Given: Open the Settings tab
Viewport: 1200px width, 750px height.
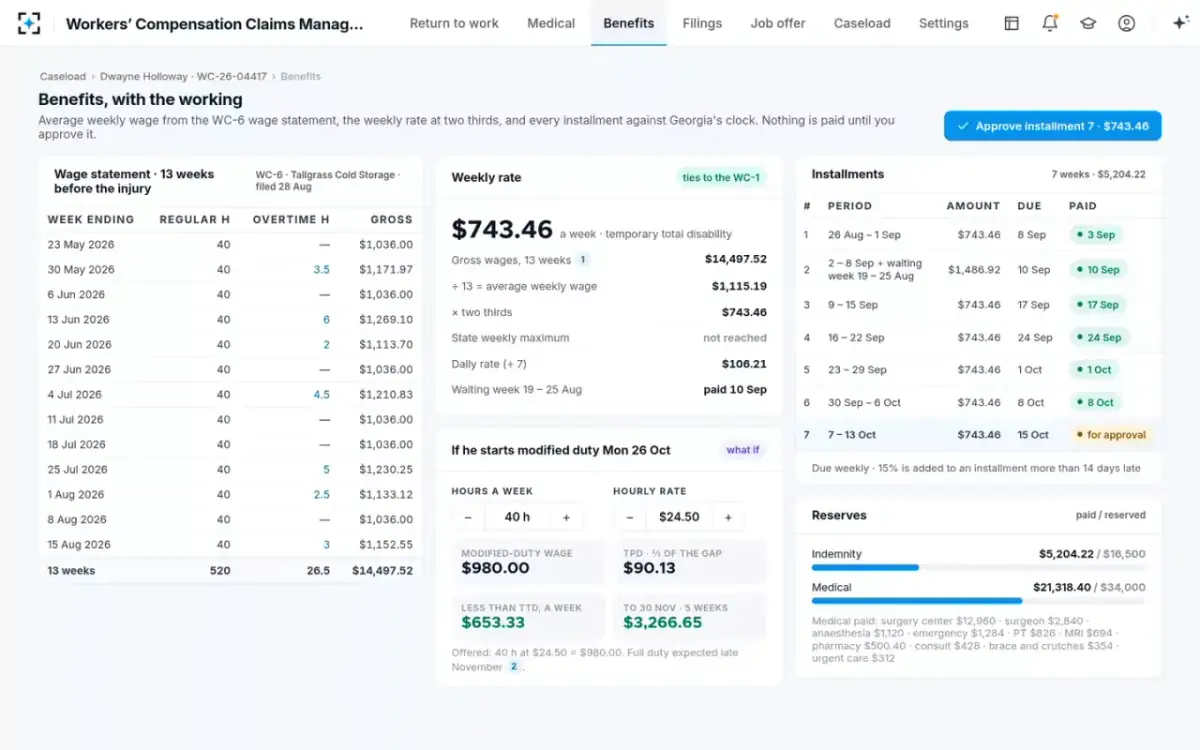Looking at the screenshot, I should (944, 23).
